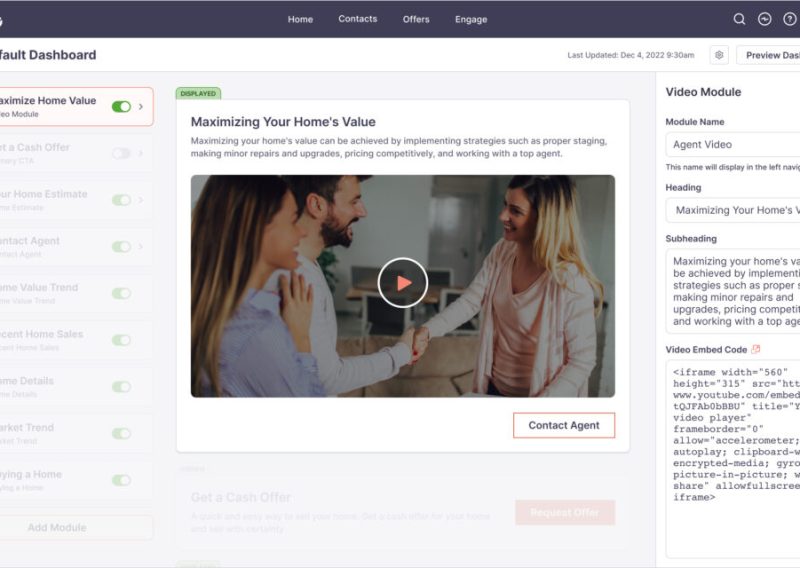Click into the Module Name input field
This screenshot has height=568, width=800.
(x=733, y=145)
